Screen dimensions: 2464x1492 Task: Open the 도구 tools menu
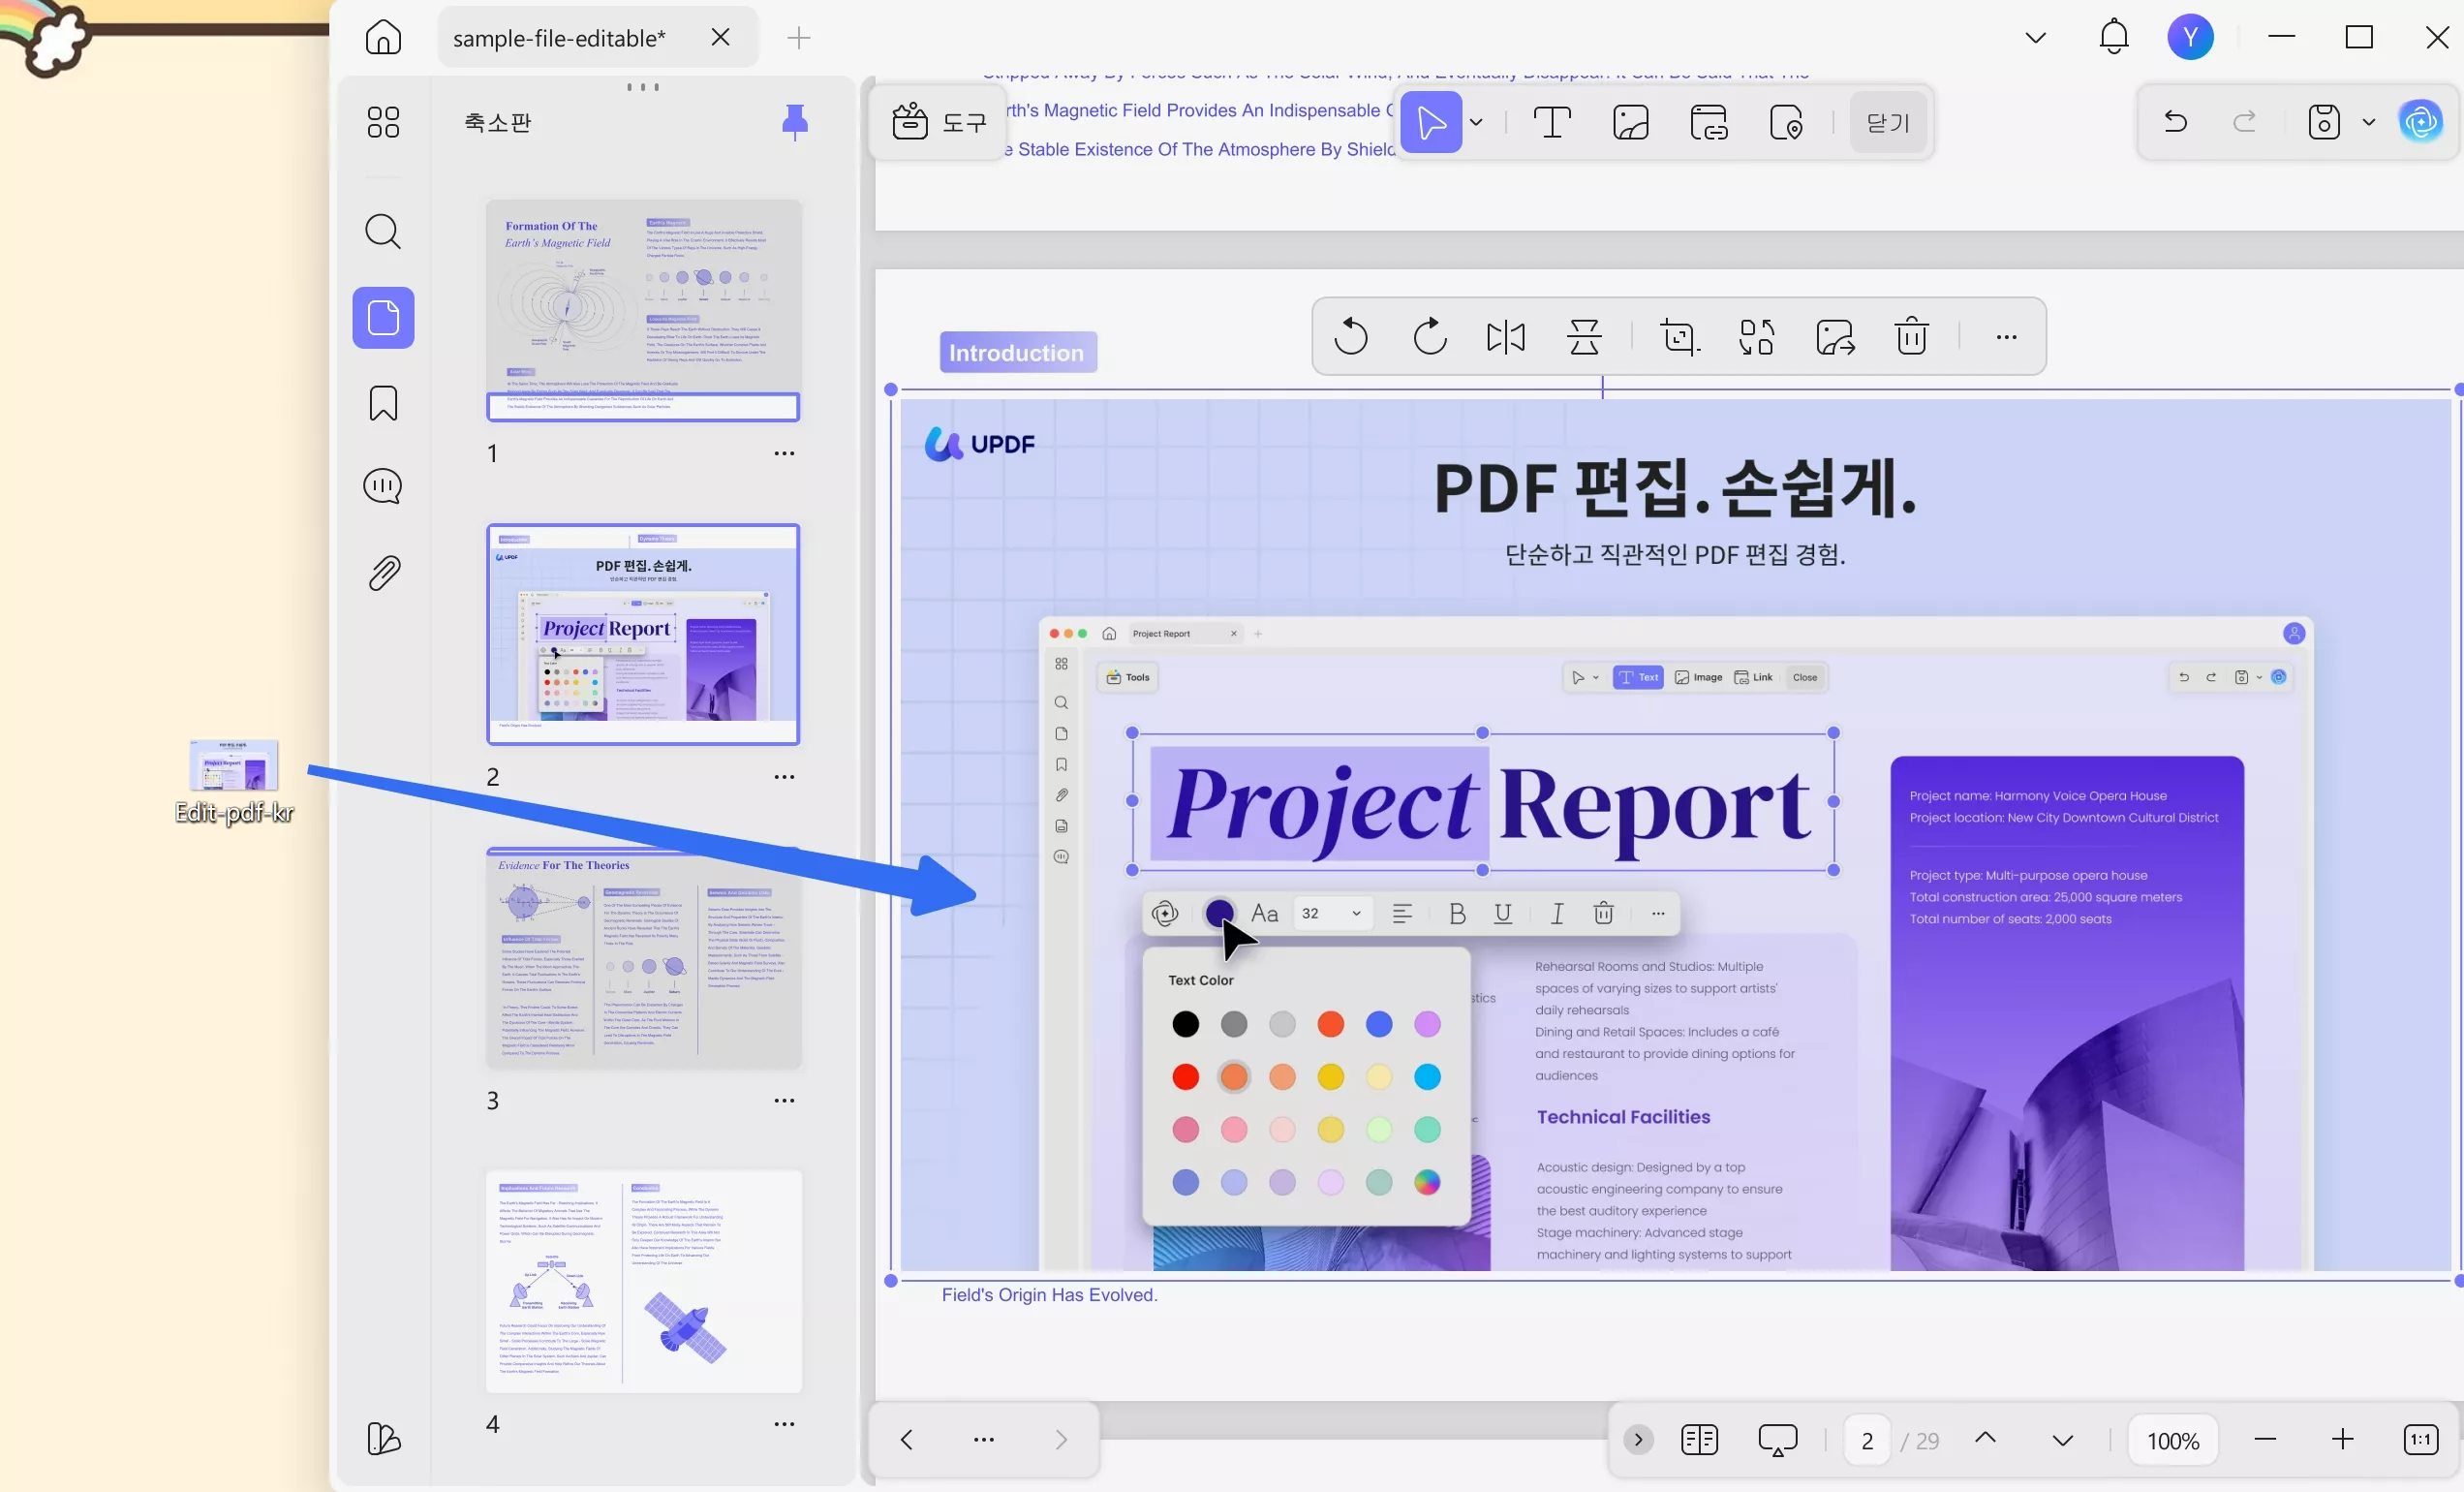pos(938,122)
